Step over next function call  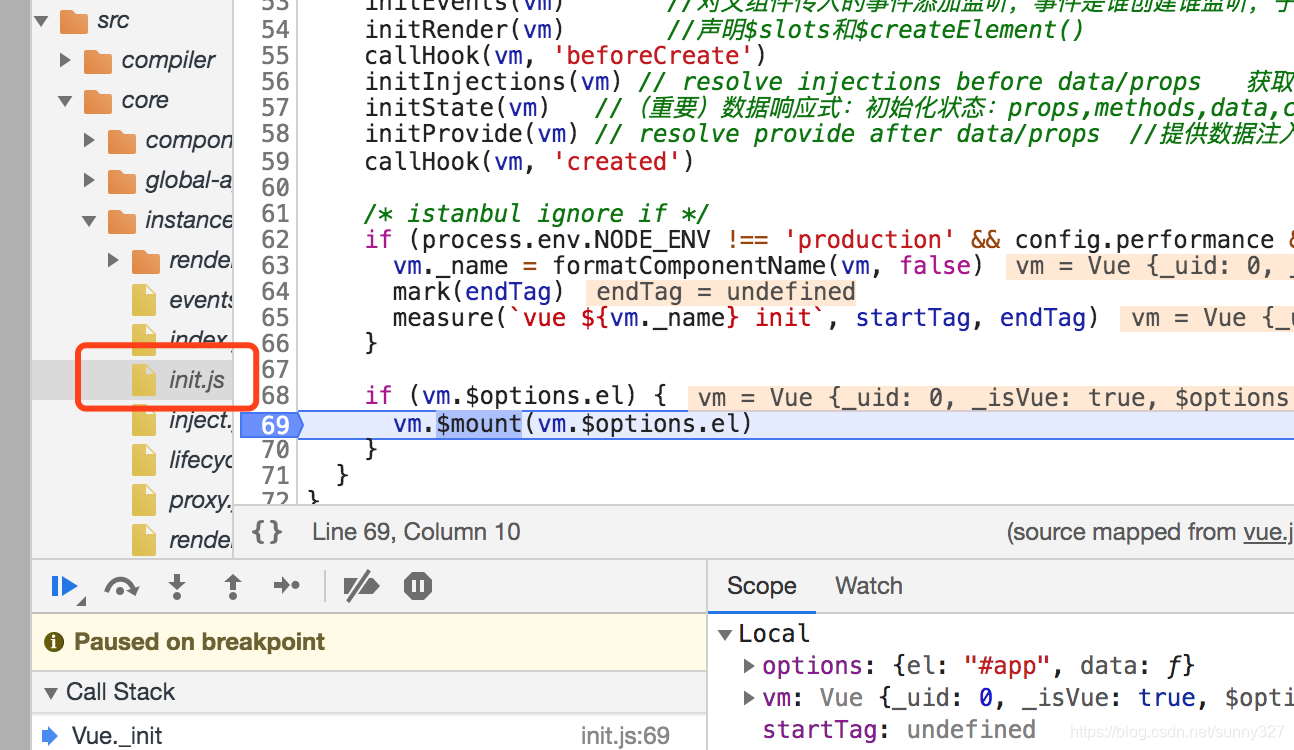point(121,586)
